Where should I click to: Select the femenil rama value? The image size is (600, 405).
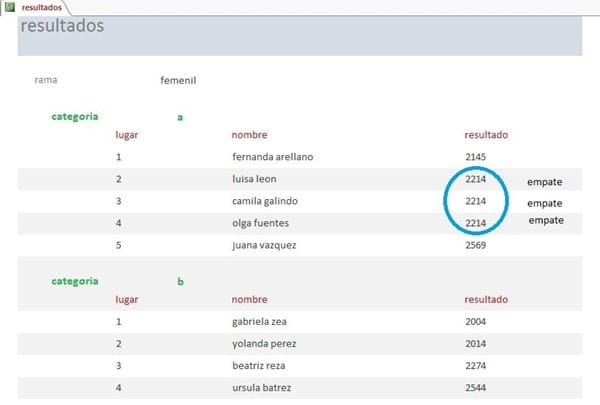pos(178,80)
